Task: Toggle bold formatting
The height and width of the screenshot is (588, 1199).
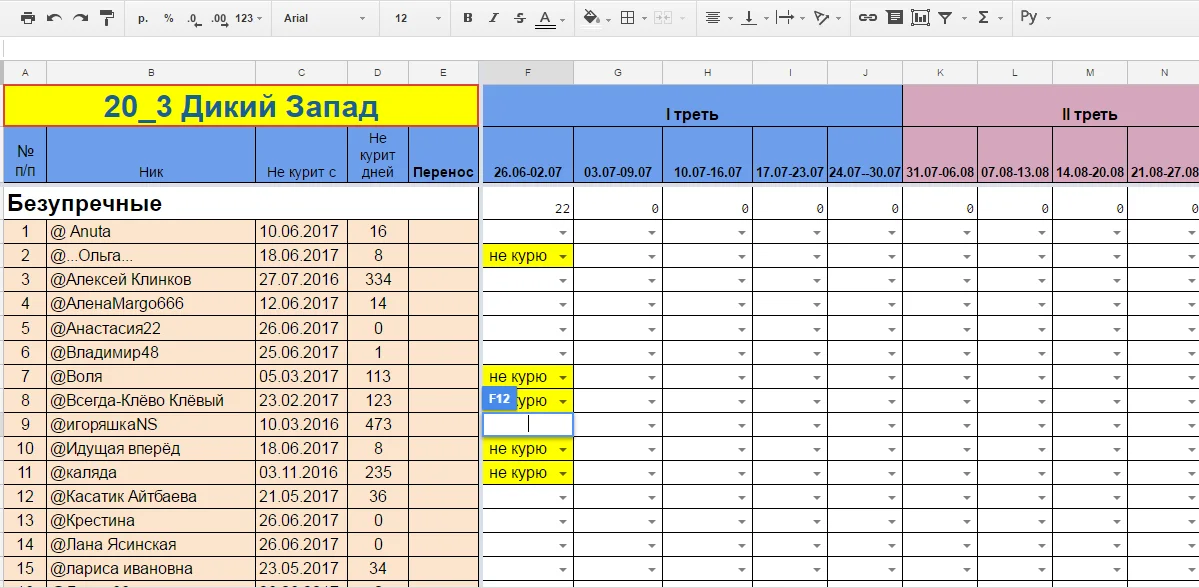Action: (467, 18)
